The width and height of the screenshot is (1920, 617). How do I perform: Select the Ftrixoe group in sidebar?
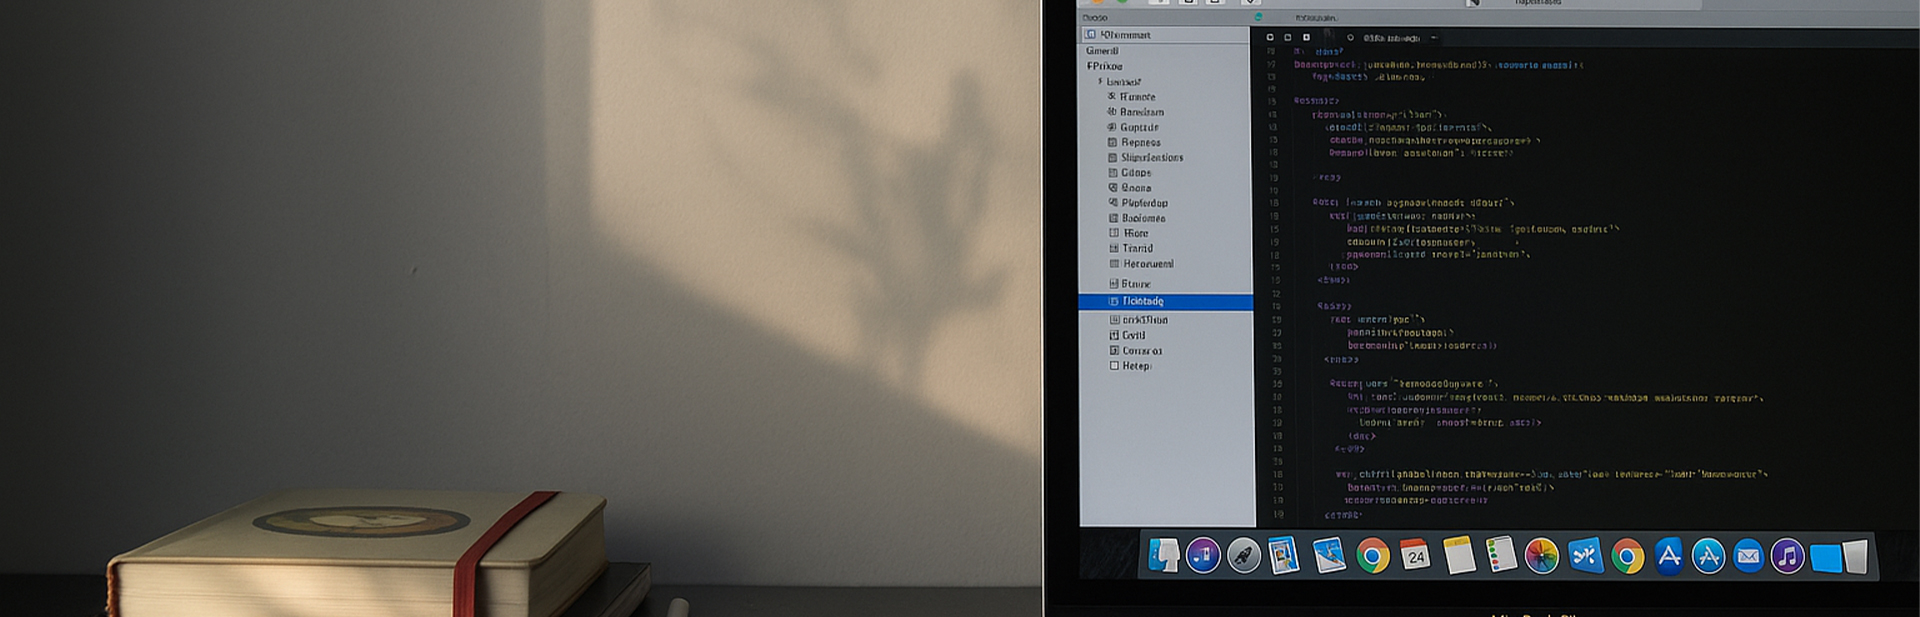point(1105,66)
